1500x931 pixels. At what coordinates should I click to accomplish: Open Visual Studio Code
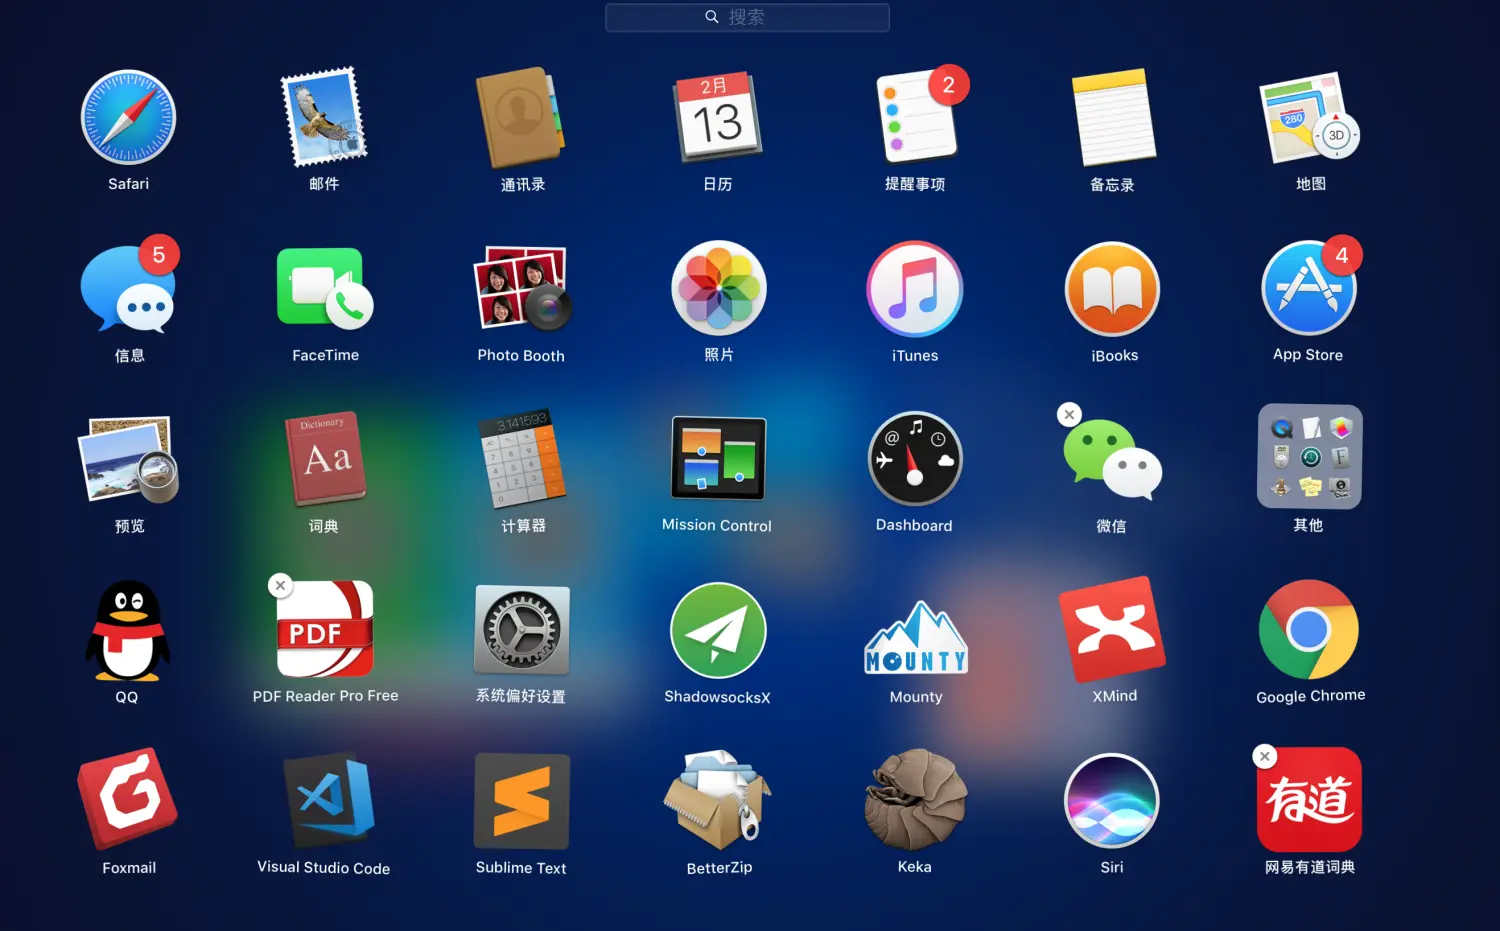click(x=330, y=800)
